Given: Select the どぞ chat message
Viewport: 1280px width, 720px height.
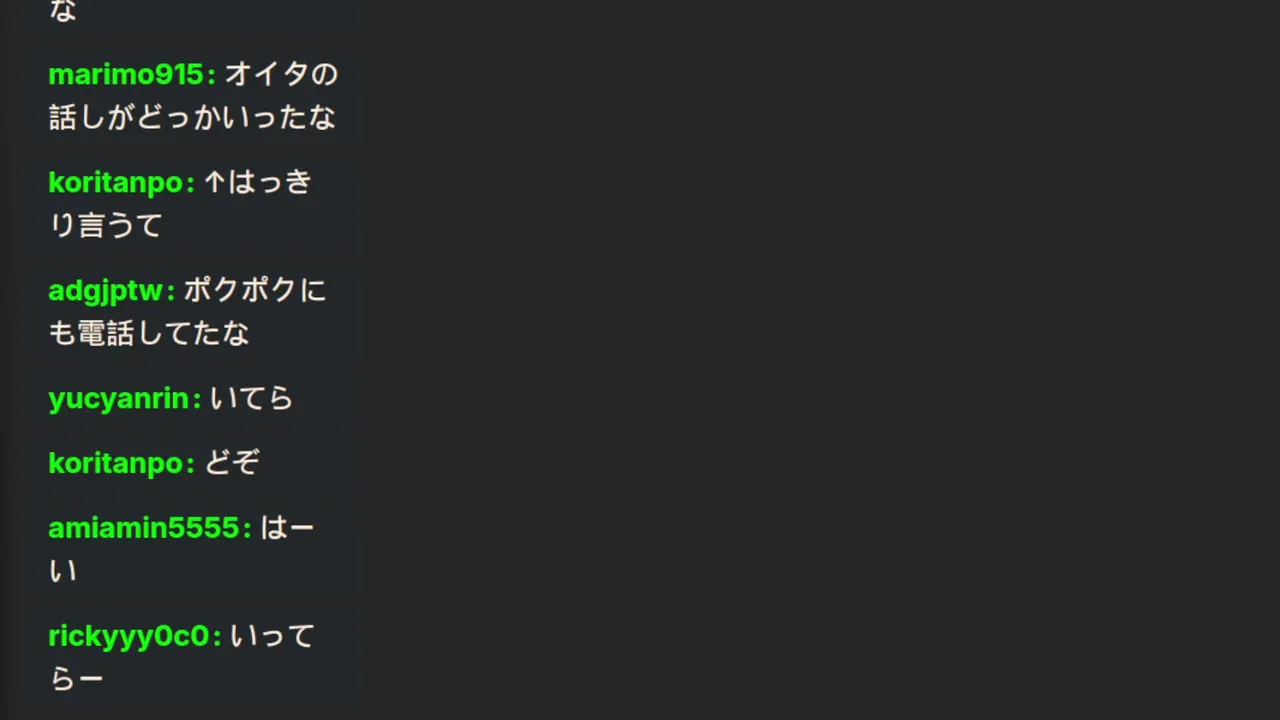Looking at the screenshot, I should point(232,463).
